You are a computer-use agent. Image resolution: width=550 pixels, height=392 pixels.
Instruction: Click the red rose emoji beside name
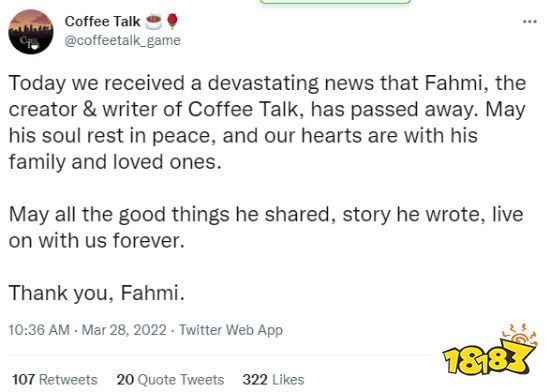tap(172, 22)
